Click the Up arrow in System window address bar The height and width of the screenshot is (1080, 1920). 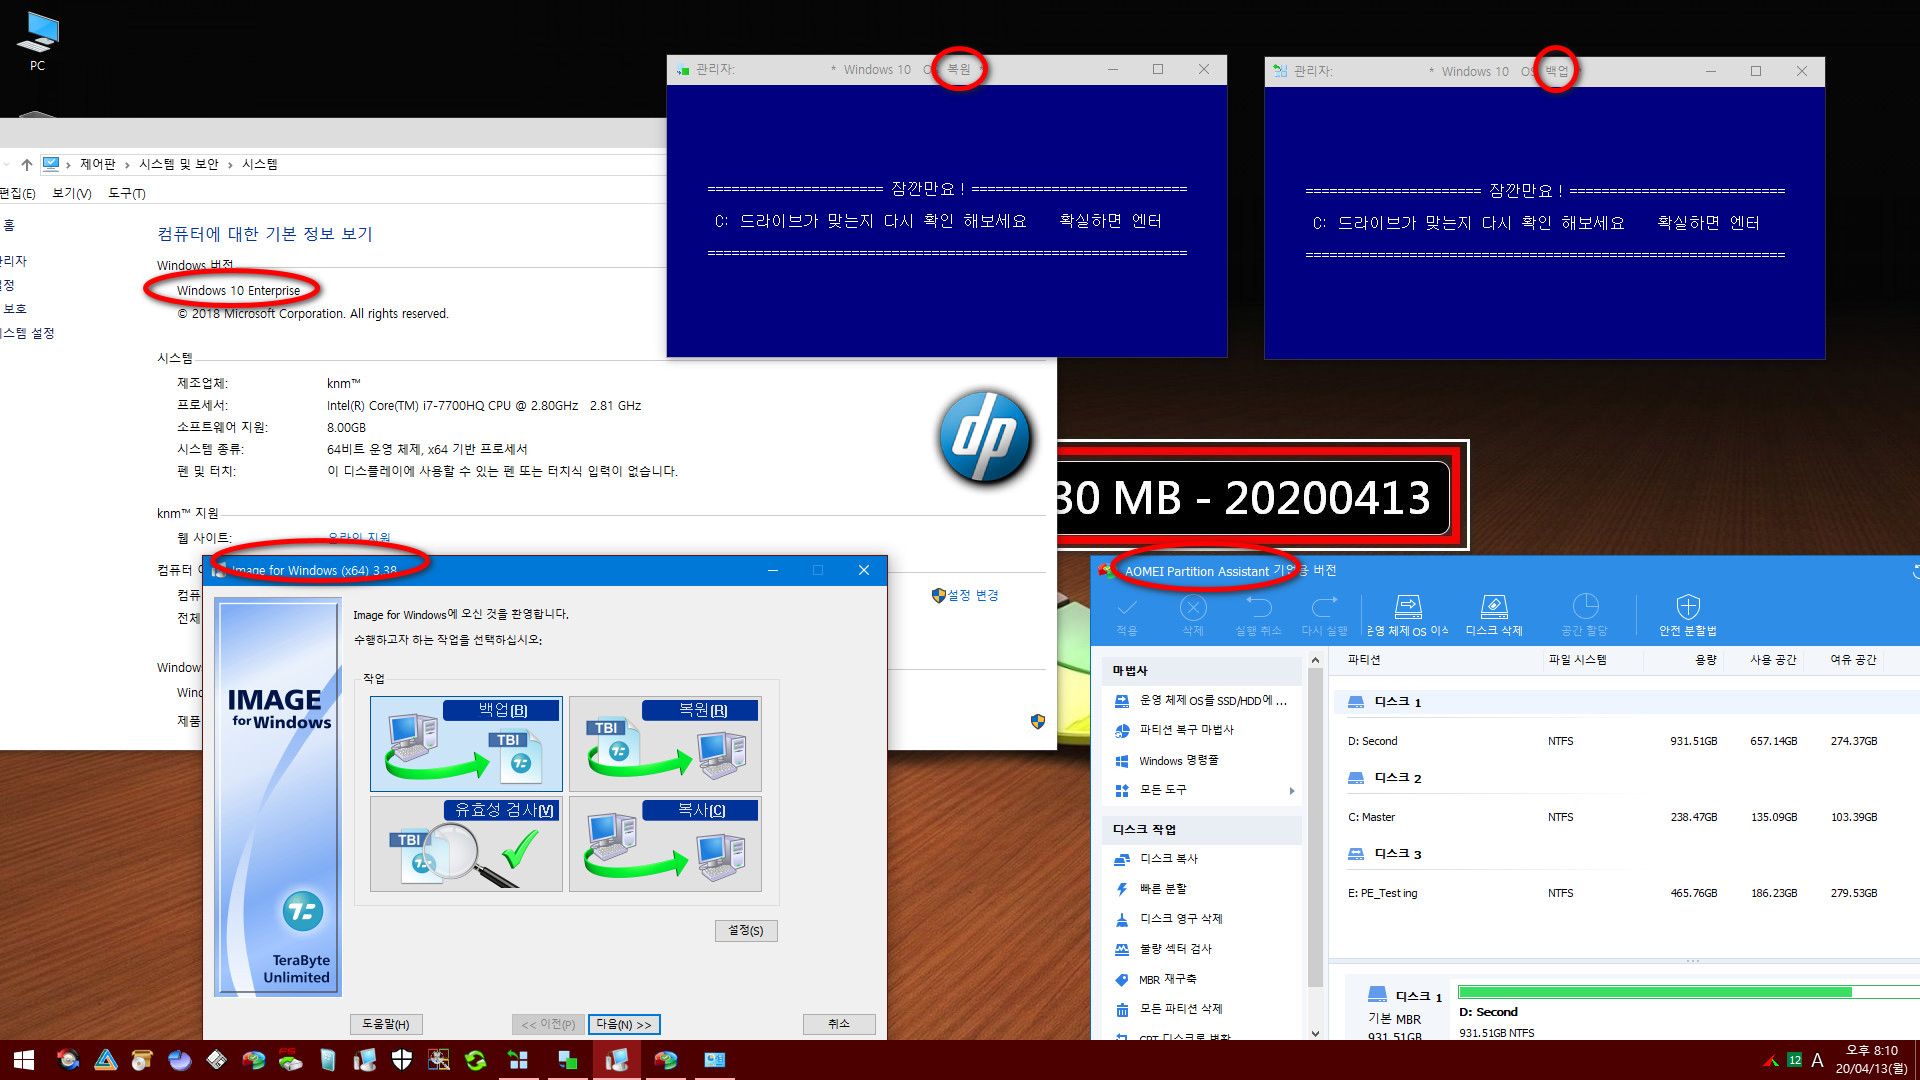point(27,164)
